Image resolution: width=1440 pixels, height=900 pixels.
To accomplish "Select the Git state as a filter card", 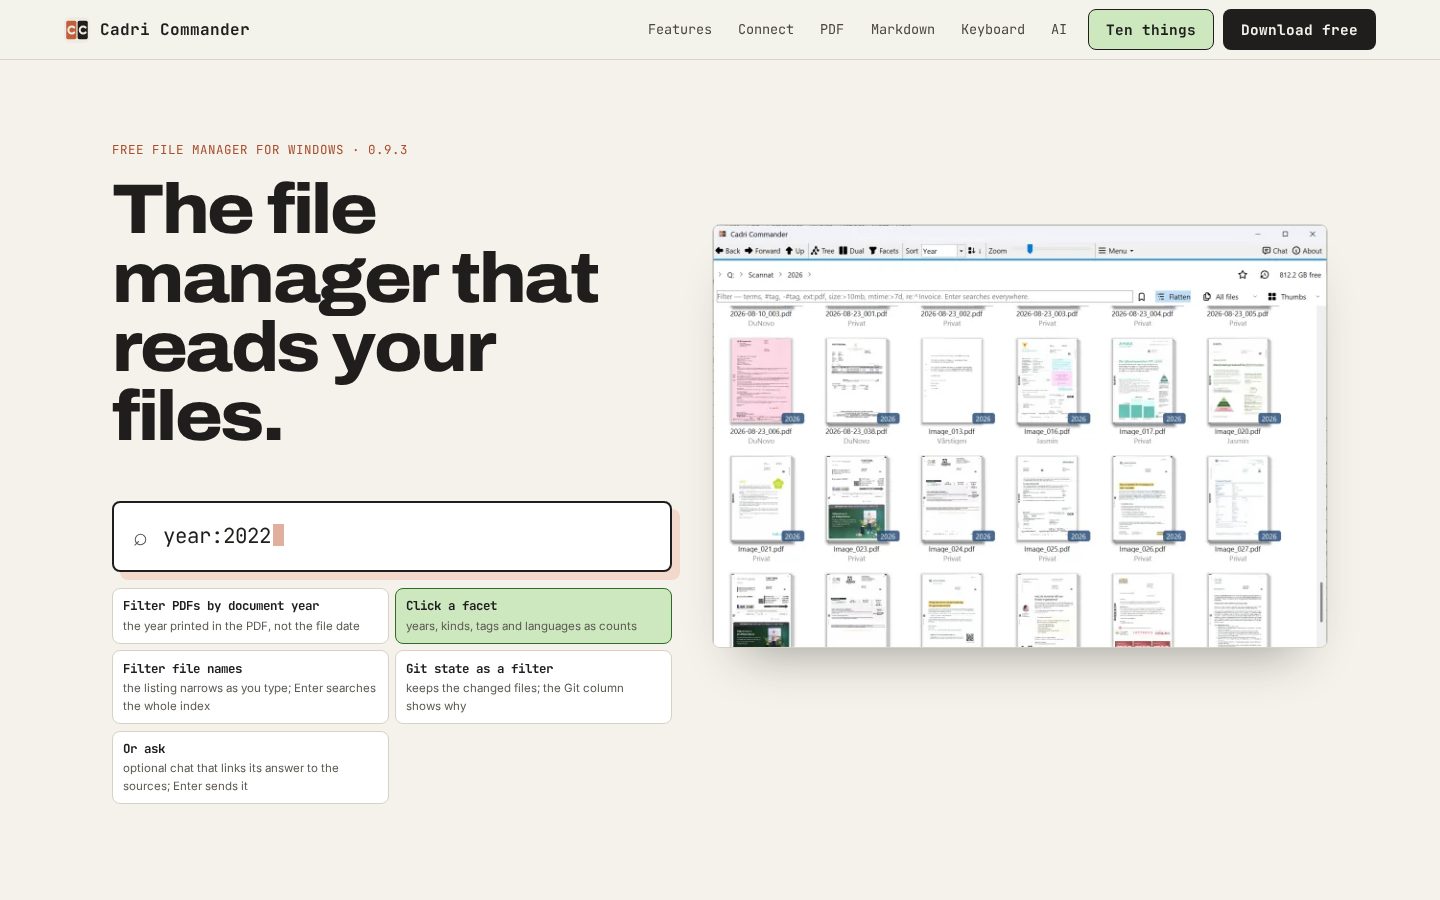I will (x=533, y=687).
